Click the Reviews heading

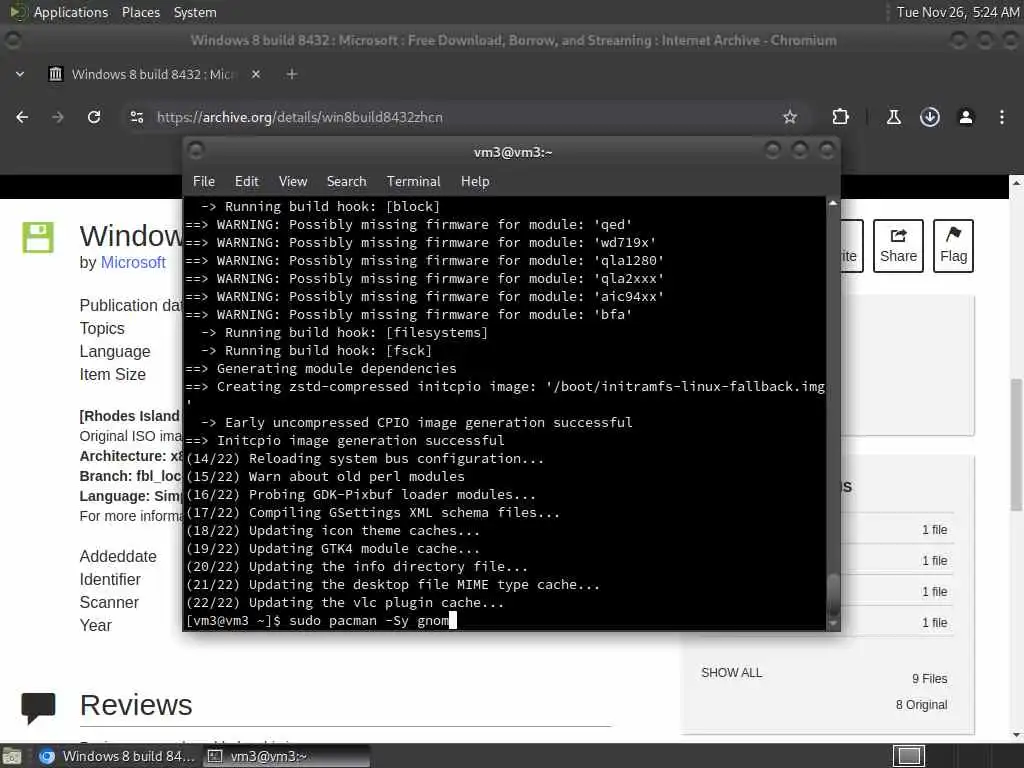coord(136,705)
